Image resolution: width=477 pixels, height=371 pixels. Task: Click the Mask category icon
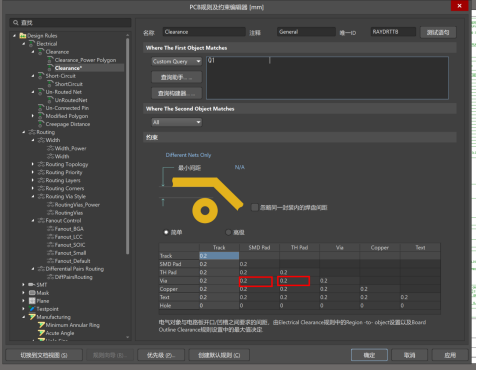click(x=32, y=293)
